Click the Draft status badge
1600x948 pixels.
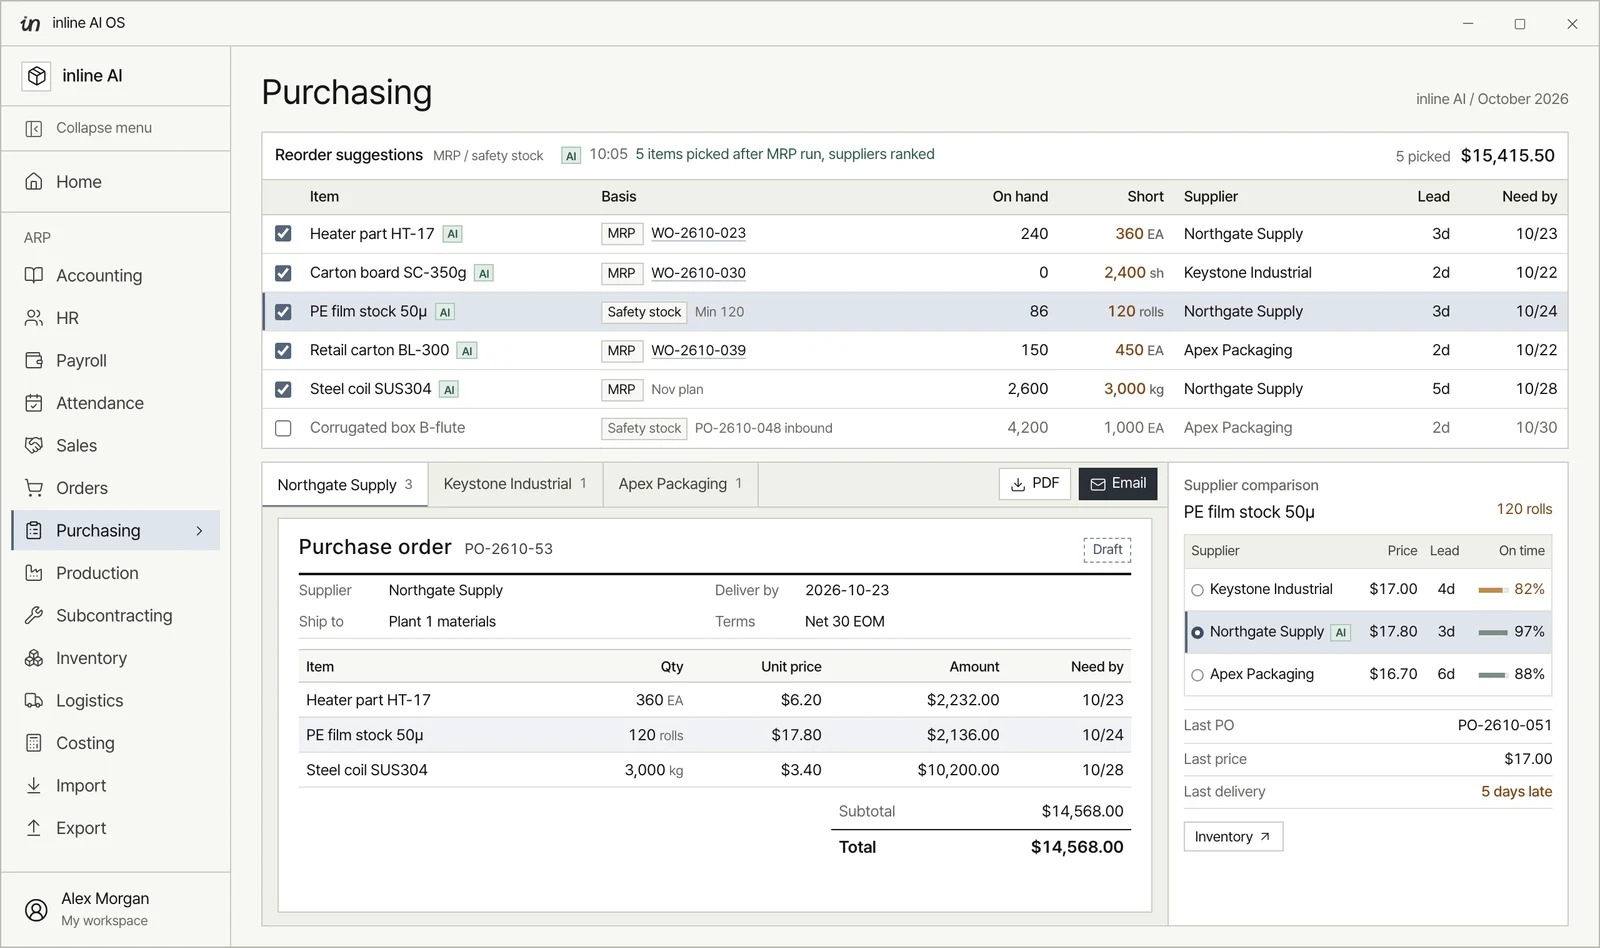pyautogui.click(x=1107, y=549)
